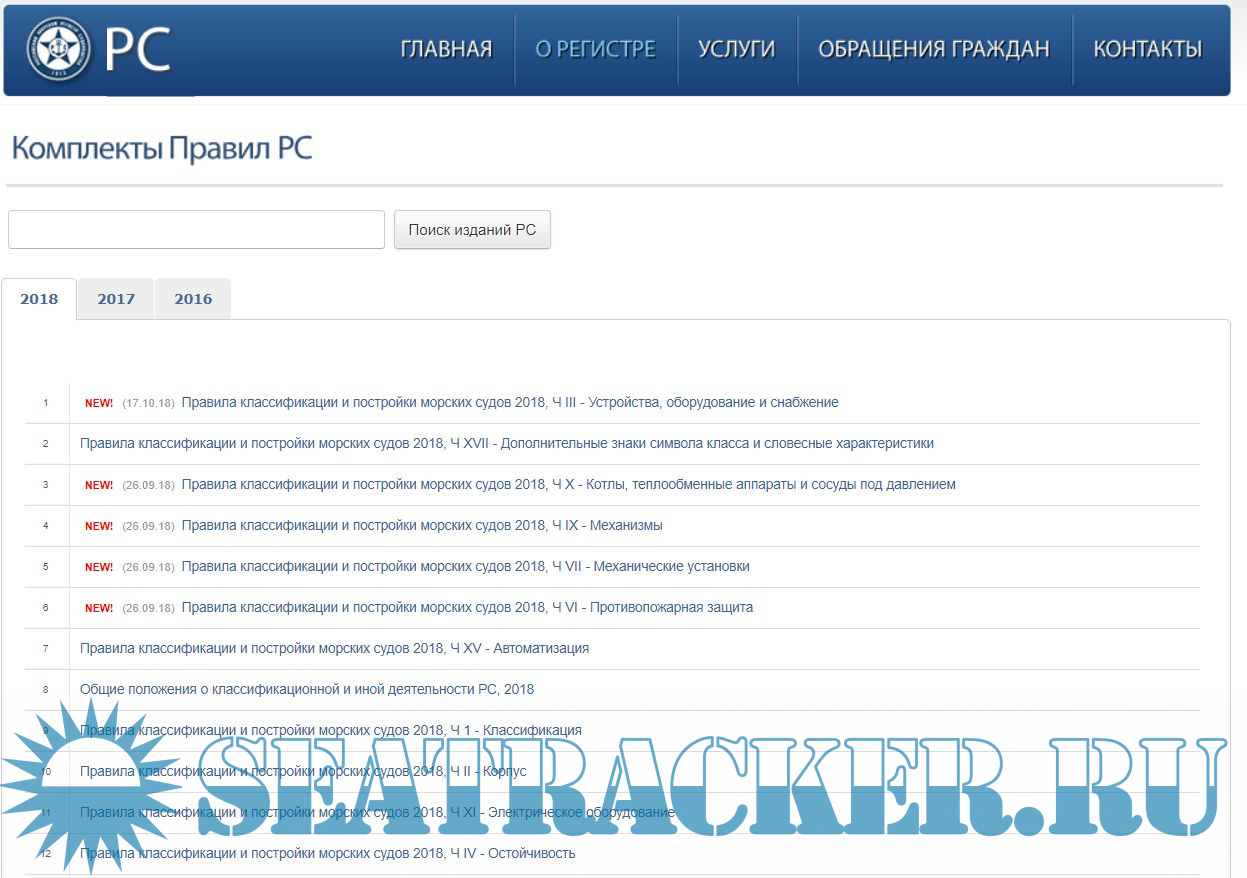Click the РС logo emblem in header

(58, 49)
